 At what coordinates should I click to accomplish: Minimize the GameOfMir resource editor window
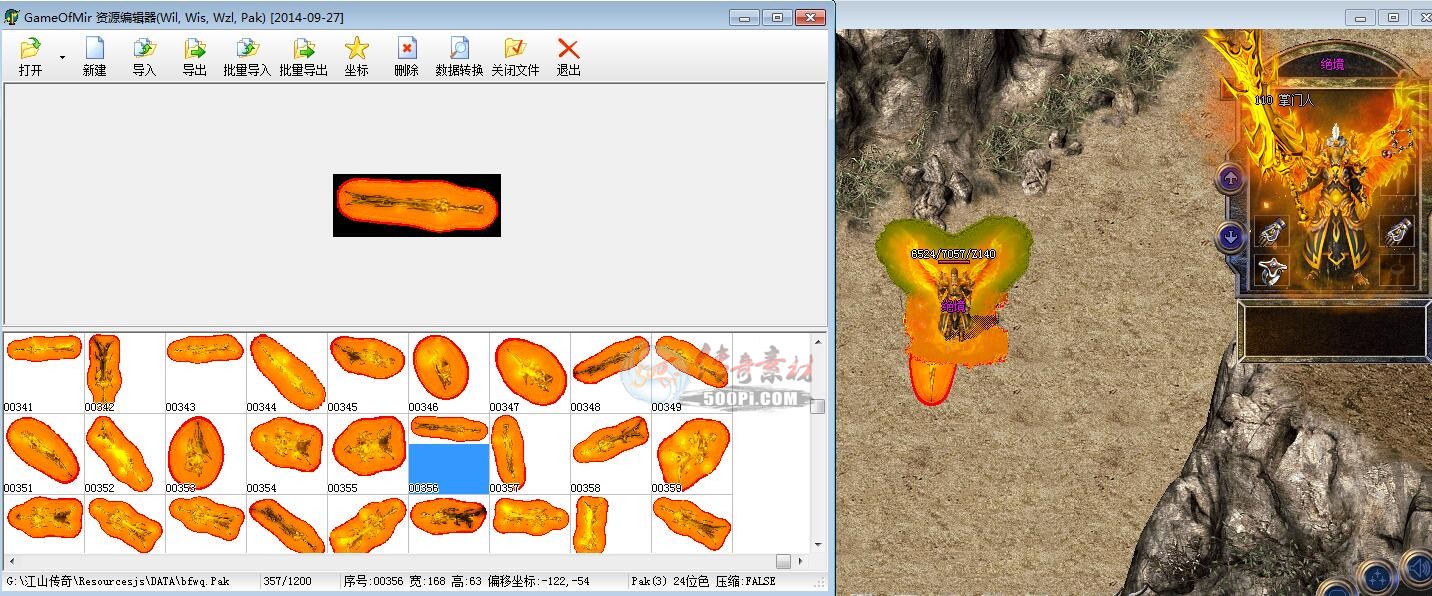click(x=744, y=17)
